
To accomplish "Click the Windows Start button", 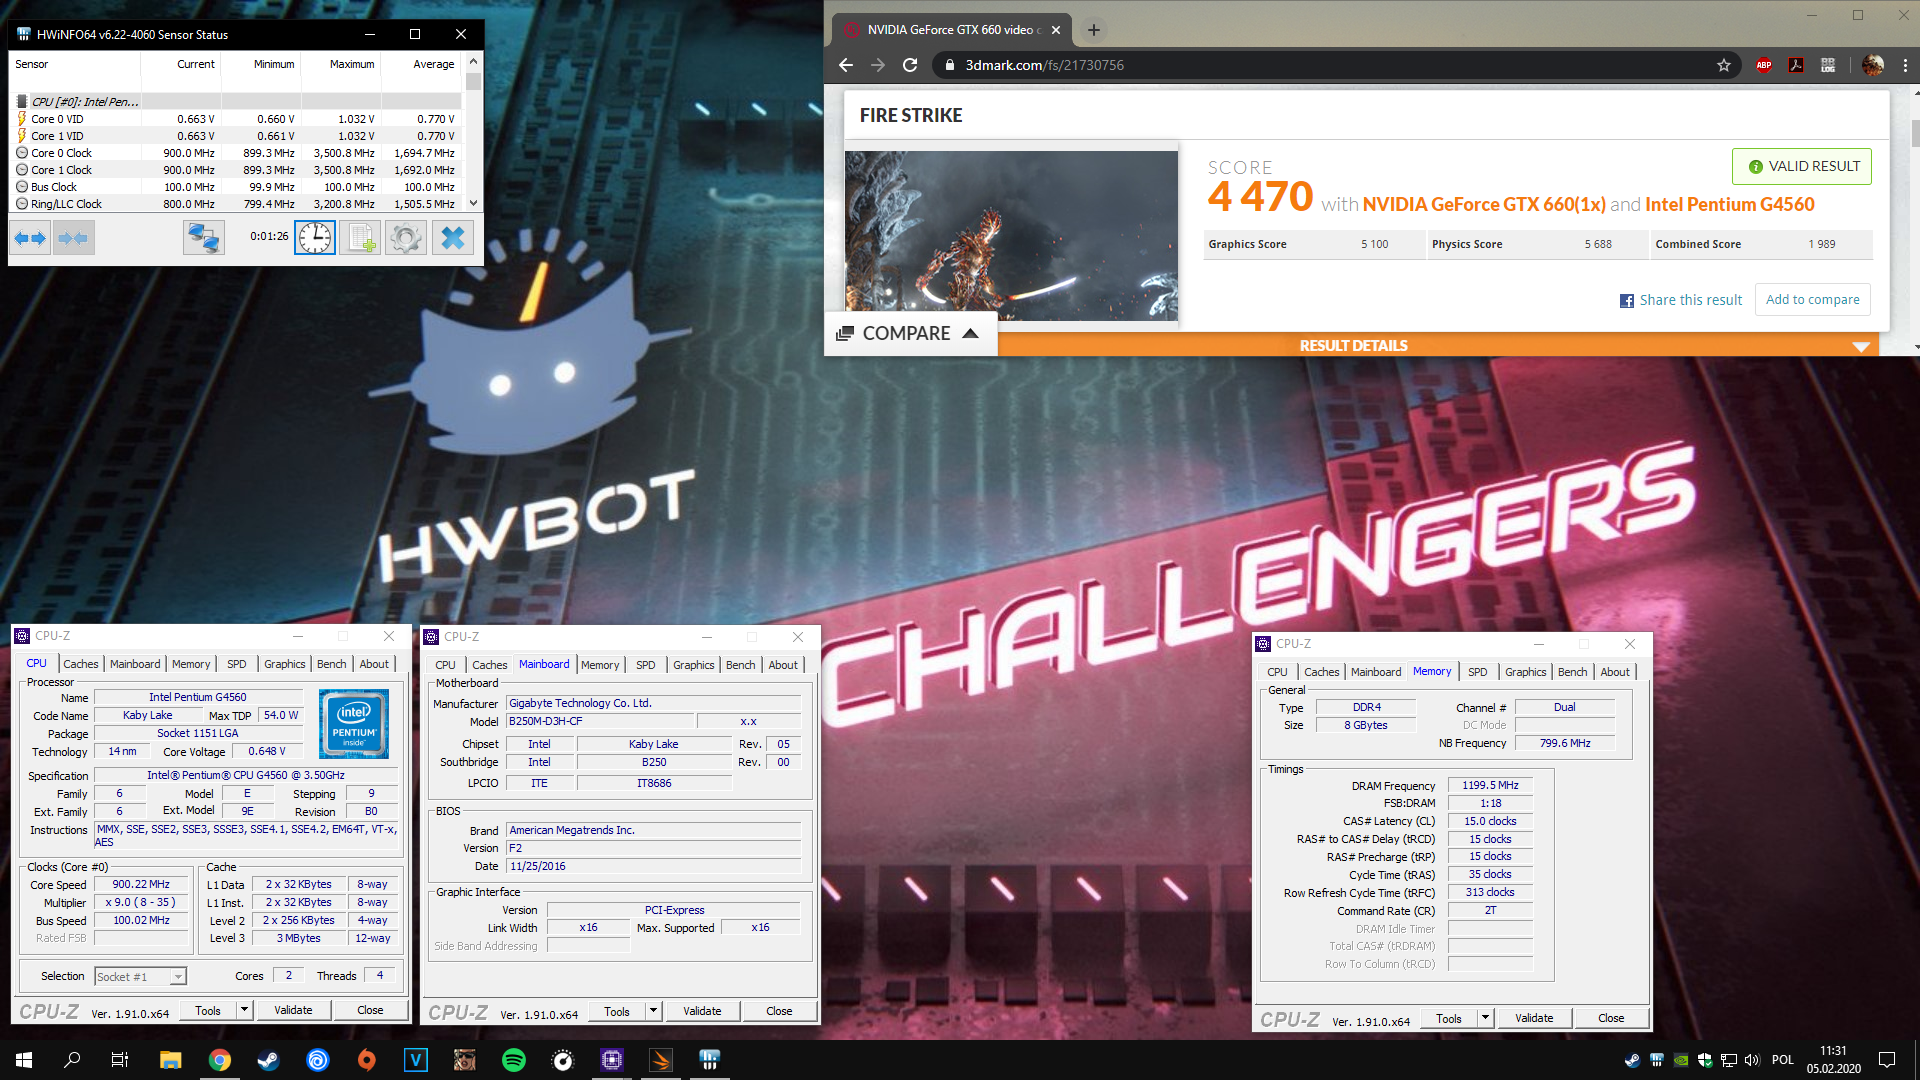I will (24, 1060).
